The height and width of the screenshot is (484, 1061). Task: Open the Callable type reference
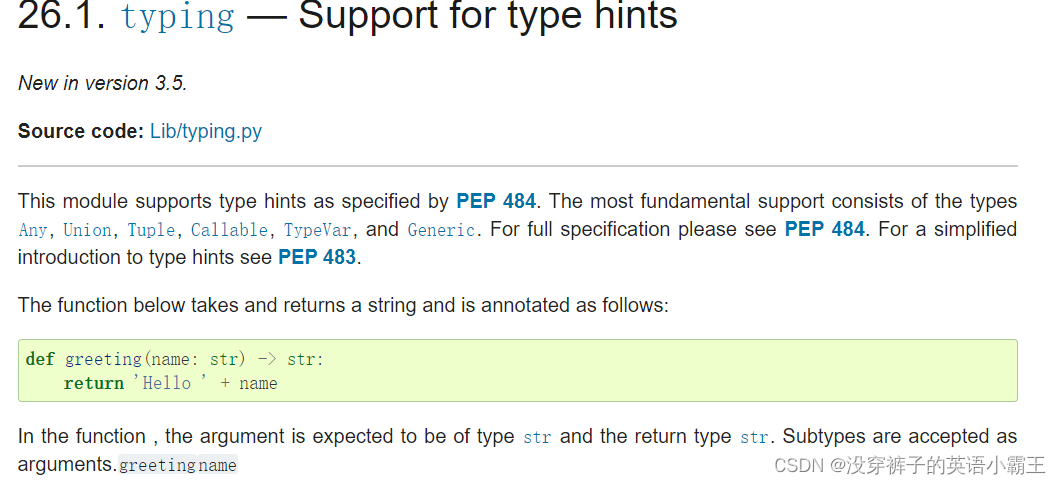(230, 230)
